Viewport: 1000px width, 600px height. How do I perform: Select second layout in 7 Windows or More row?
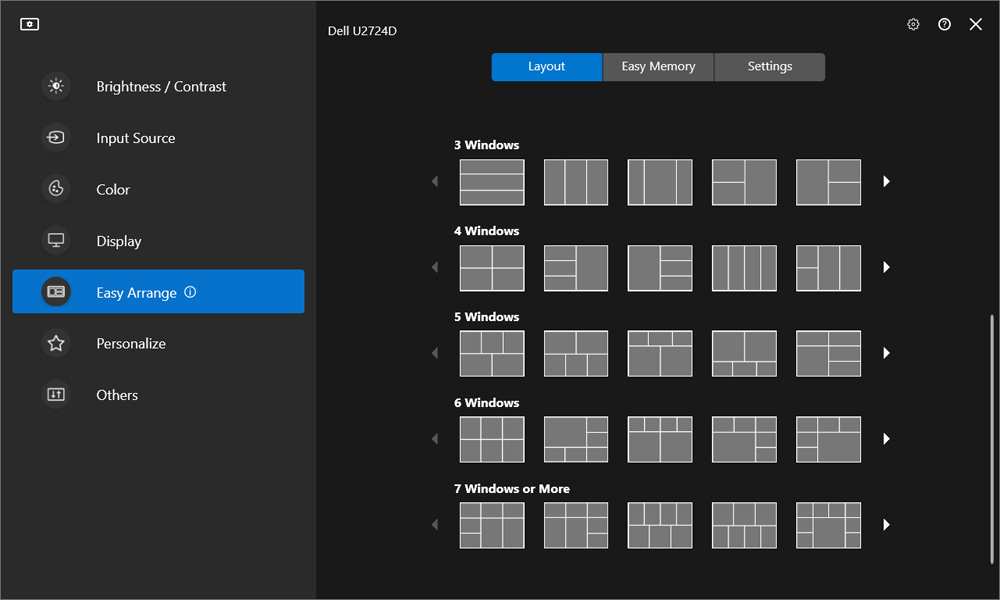pyautogui.click(x=576, y=525)
